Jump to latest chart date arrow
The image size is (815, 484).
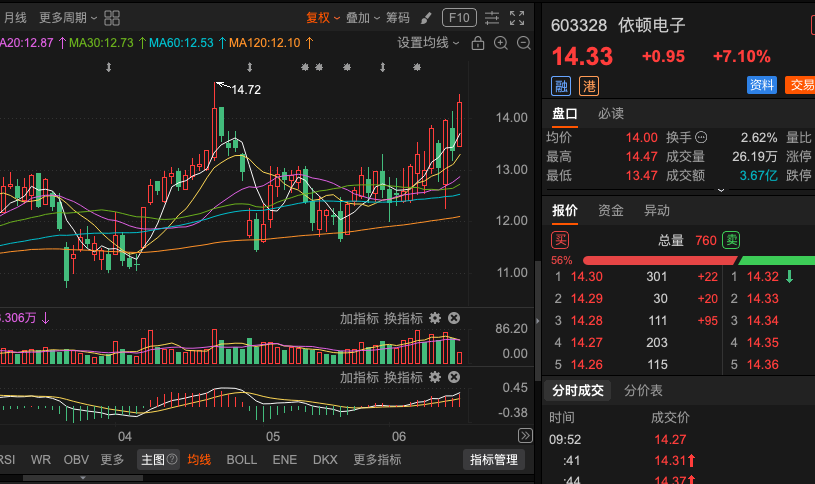(x=525, y=436)
